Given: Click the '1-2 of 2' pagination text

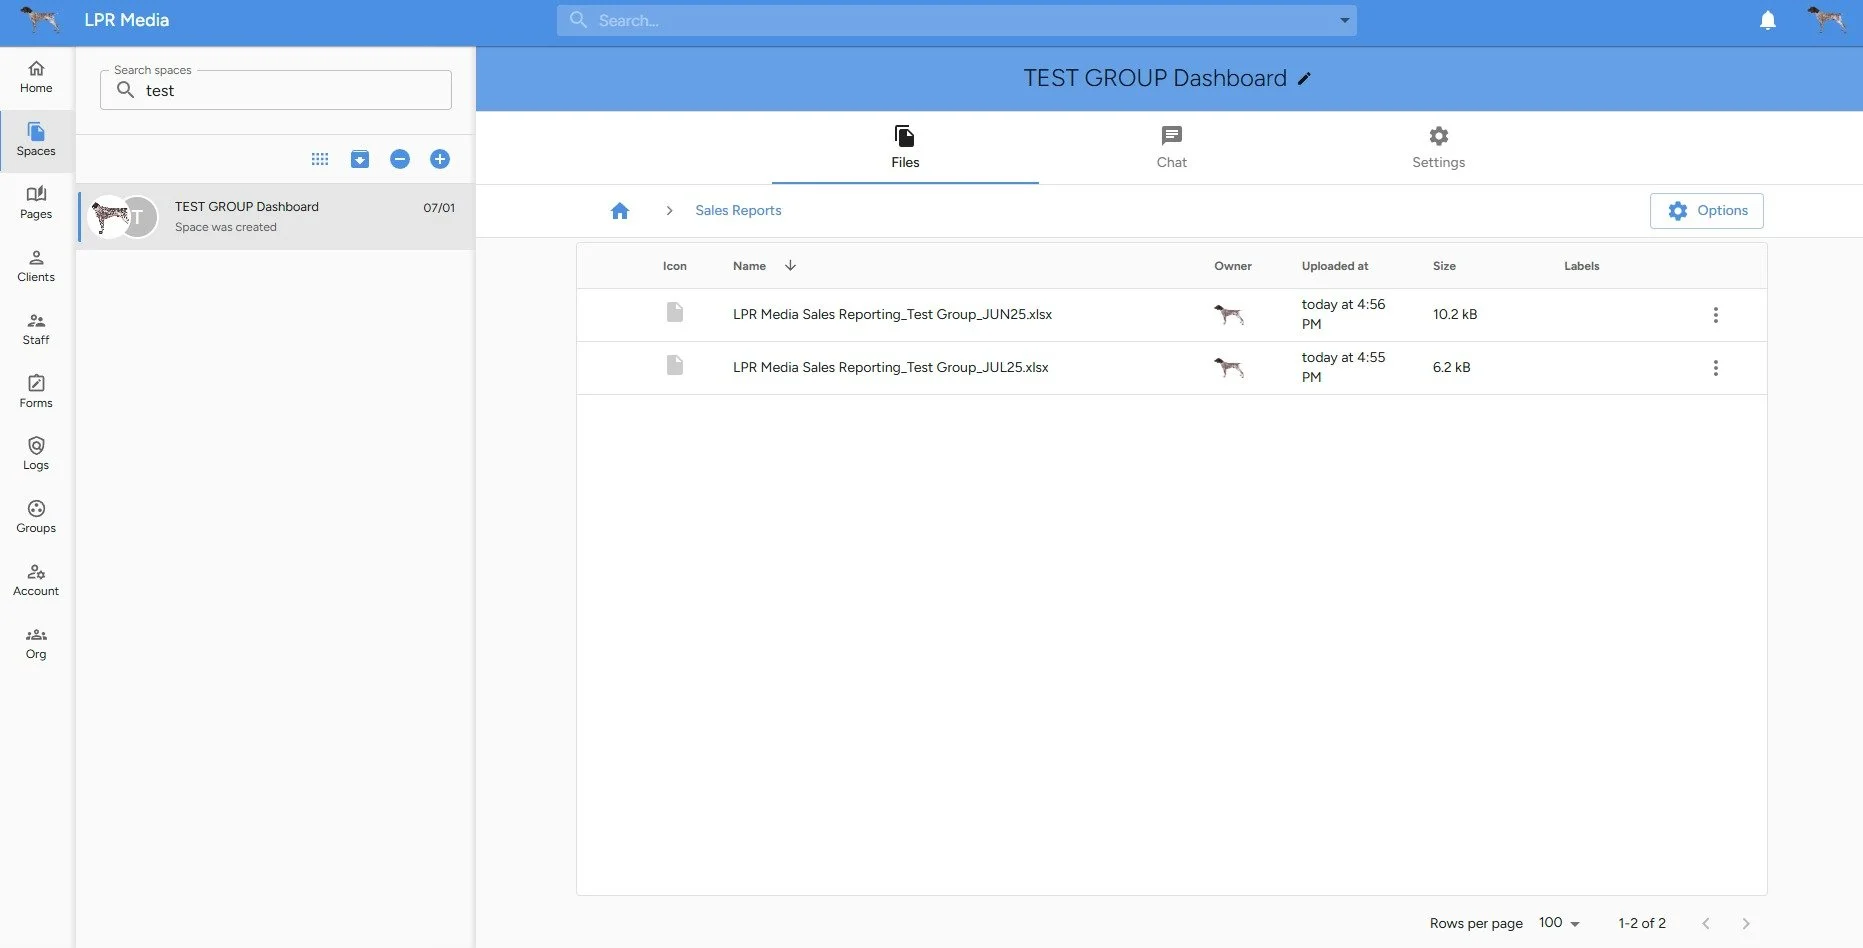Looking at the screenshot, I should point(1642,923).
